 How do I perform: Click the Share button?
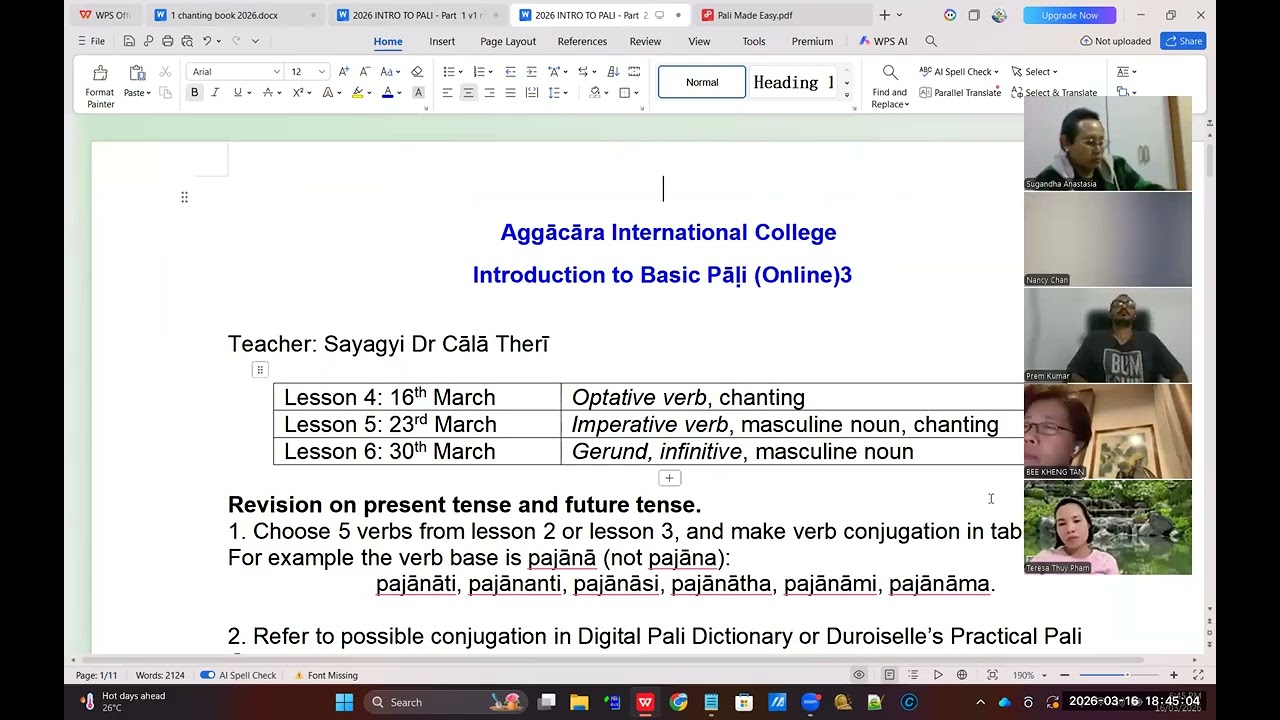[1183, 41]
